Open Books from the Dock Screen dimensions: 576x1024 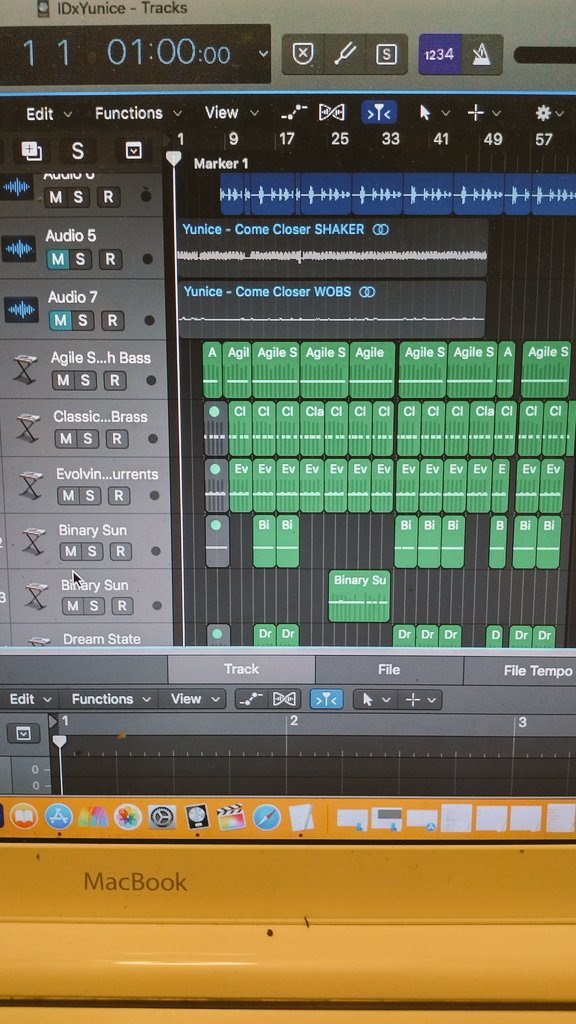(24, 816)
